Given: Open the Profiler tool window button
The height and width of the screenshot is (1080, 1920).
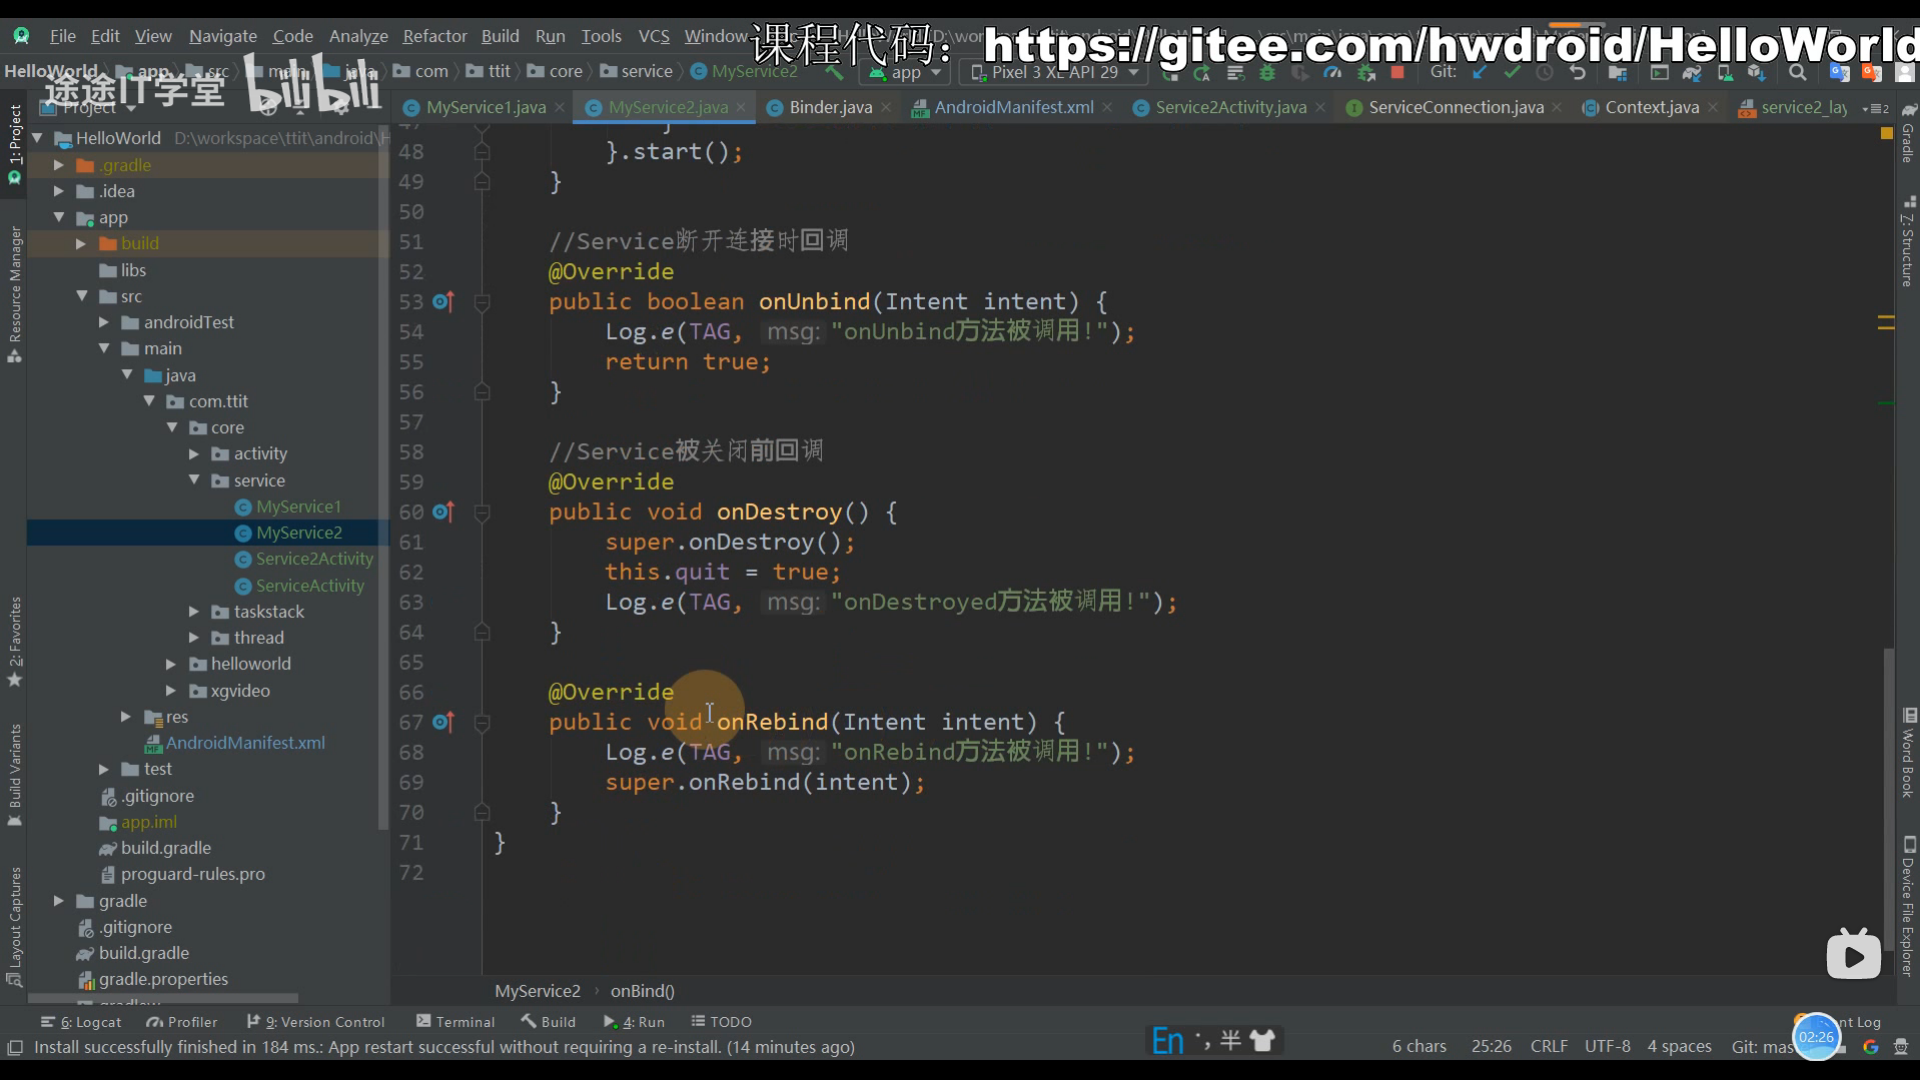Looking at the screenshot, I should tap(182, 1022).
